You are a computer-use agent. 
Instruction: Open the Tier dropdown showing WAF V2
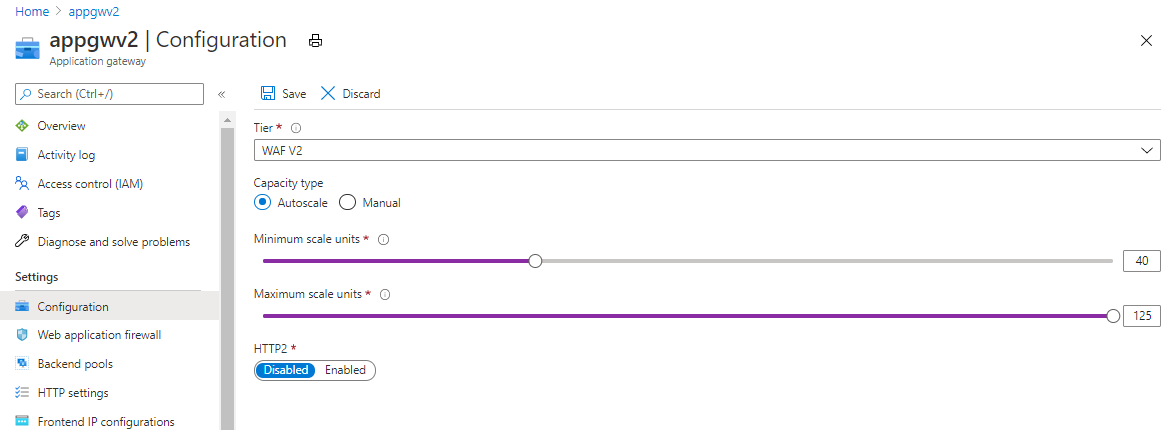(x=707, y=150)
